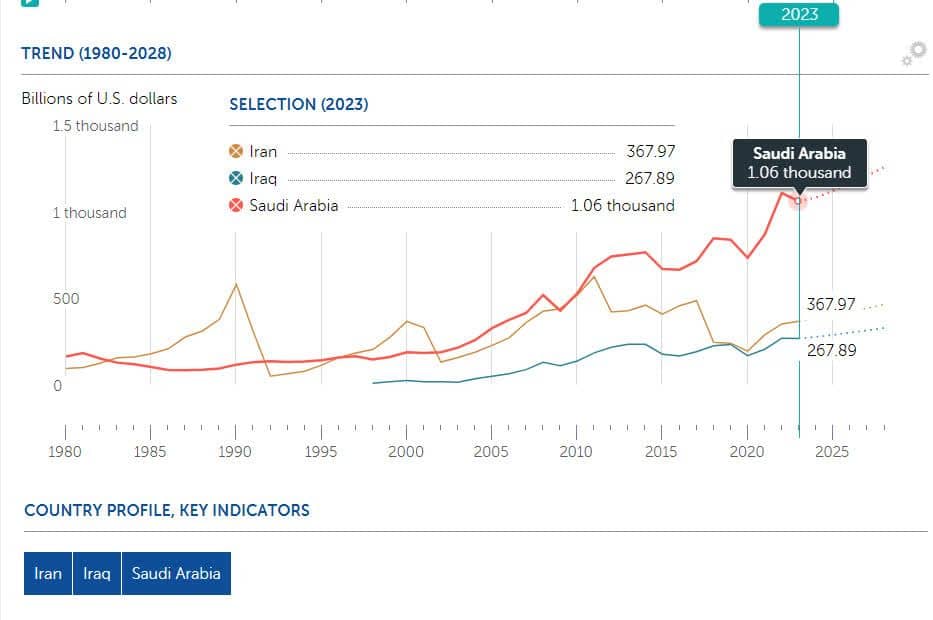Click the 1995 label on the timeline
This screenshot has height=620, width=933.
(321, 452)
